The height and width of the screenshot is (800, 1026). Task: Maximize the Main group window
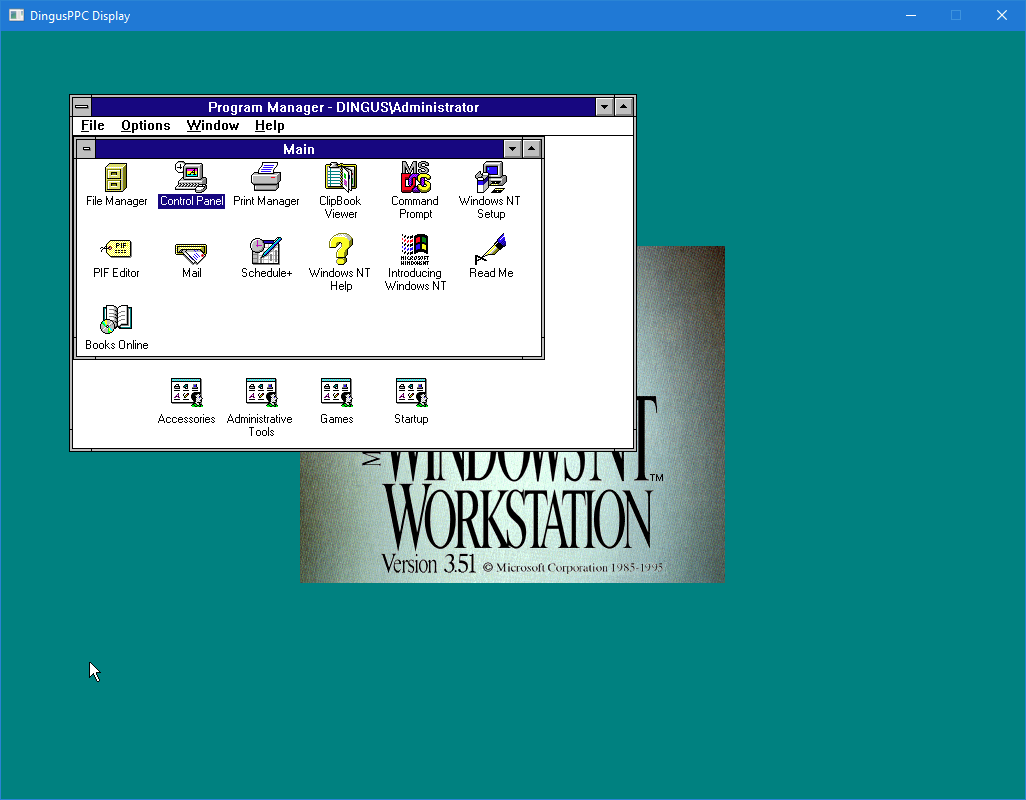tap(532, 149)
